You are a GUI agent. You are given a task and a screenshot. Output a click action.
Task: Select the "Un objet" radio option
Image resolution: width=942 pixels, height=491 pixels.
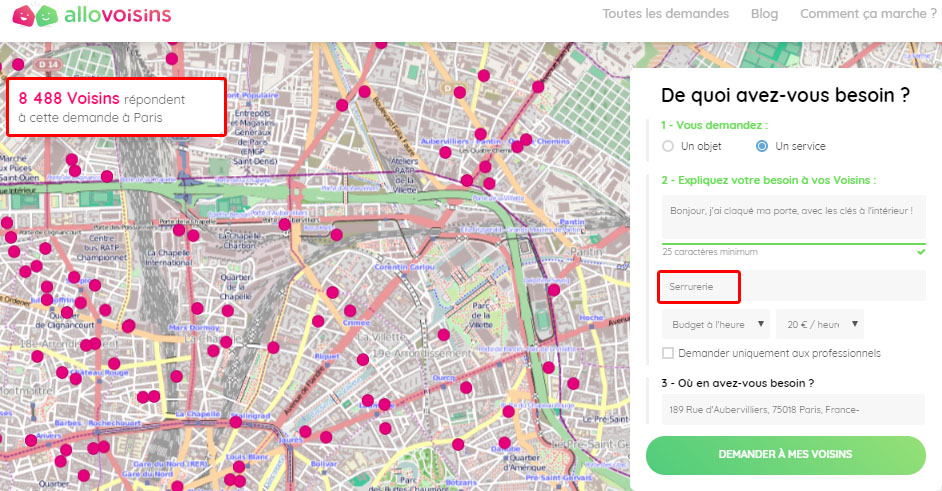(x=668, y=146)
